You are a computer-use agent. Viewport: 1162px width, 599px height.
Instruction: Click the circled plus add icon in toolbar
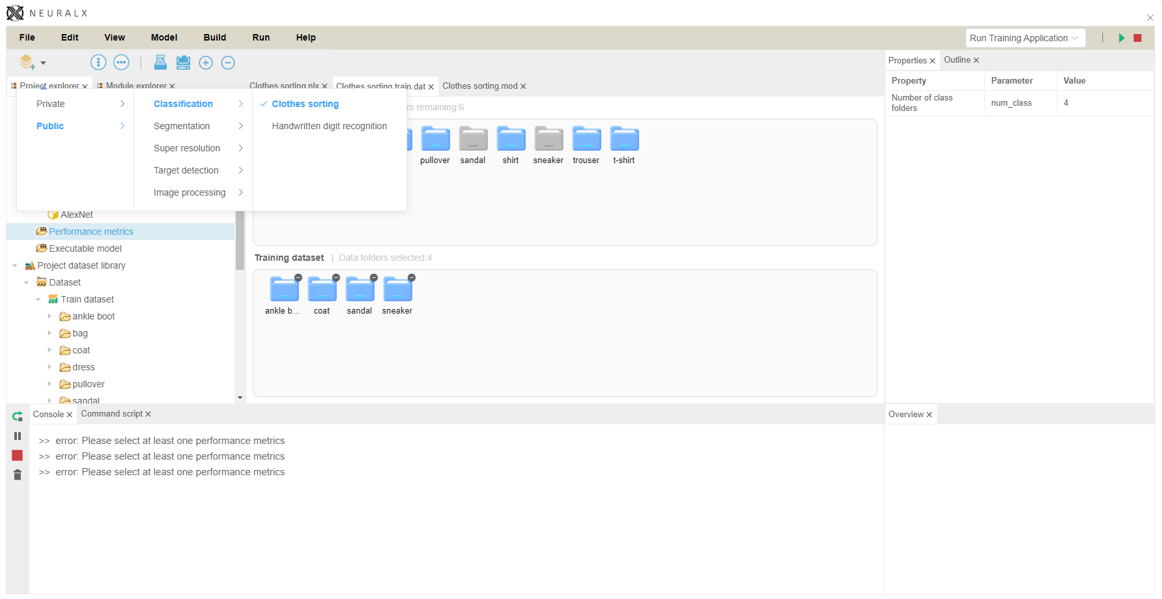[x=206, y=63]
